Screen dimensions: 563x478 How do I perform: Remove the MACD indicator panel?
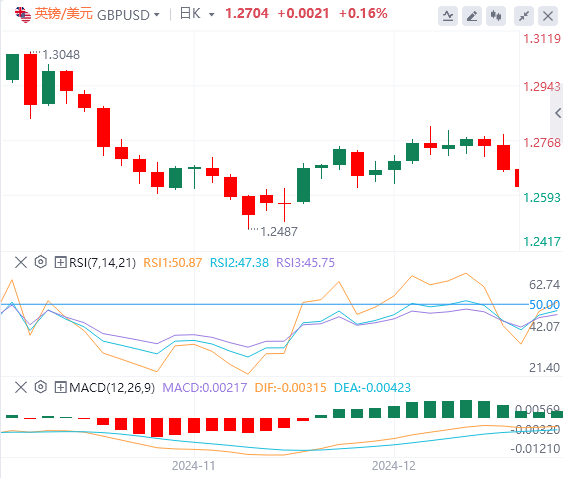(x=21, y=387)
